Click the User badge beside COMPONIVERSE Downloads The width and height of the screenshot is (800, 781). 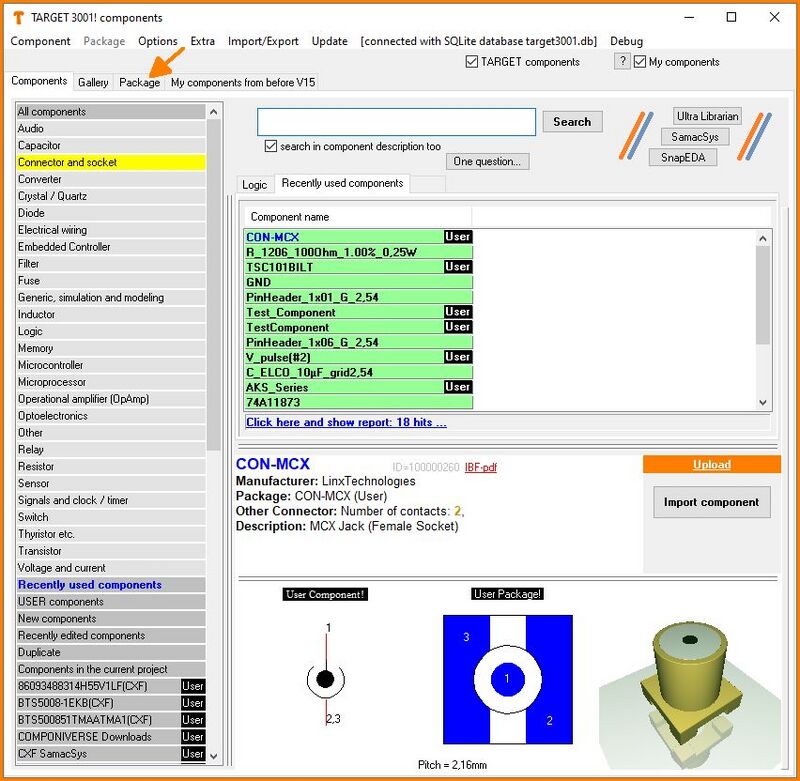click(193, 737)
